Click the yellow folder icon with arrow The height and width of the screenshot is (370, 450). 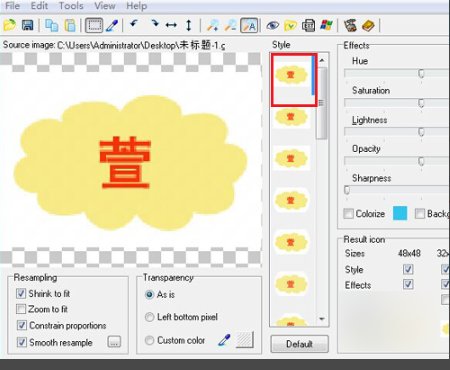point(290,26)
